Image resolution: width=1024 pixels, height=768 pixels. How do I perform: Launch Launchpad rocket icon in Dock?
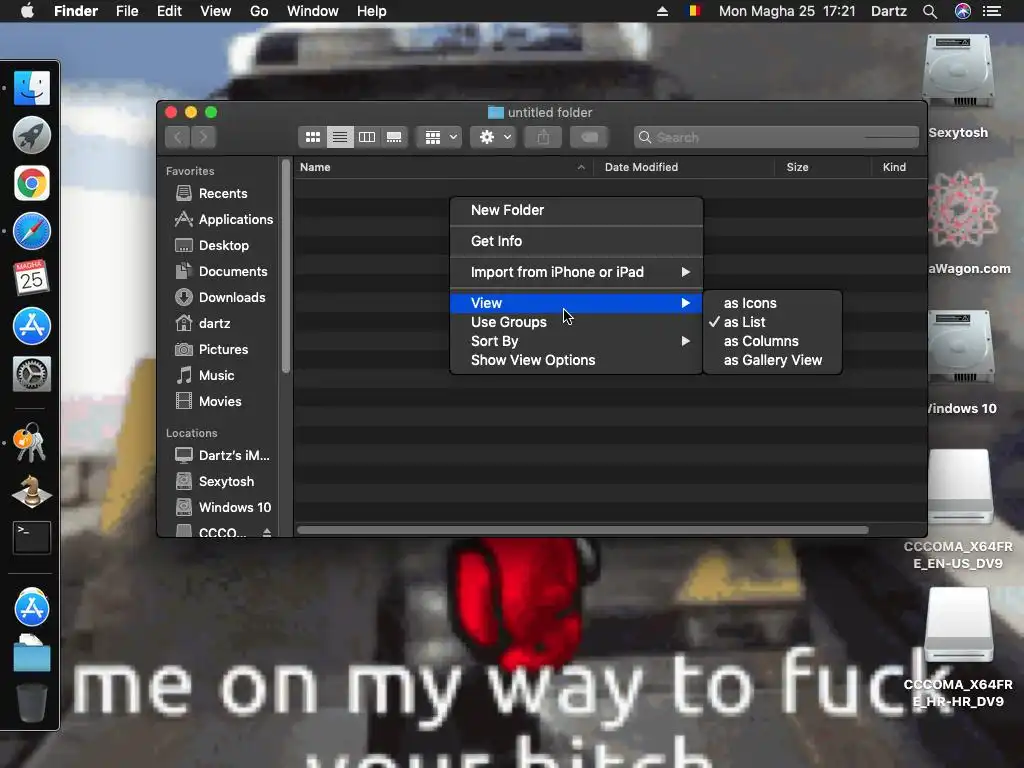(x=31, y=135)
